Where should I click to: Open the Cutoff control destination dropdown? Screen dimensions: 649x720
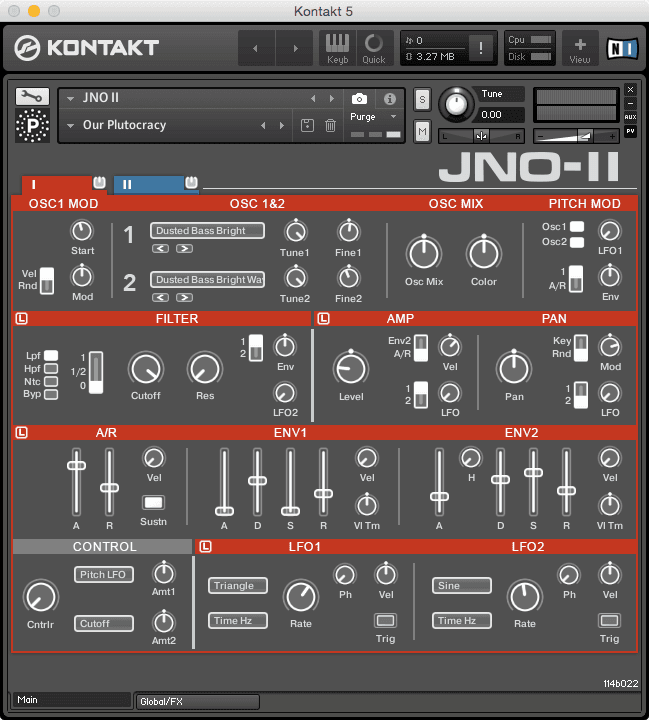click(x=104, y=623)
